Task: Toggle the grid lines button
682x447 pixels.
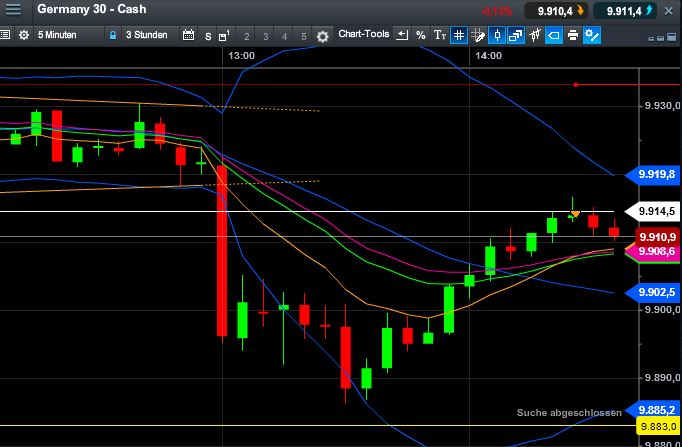Action: pyautogui.click(x=458, y=35)
